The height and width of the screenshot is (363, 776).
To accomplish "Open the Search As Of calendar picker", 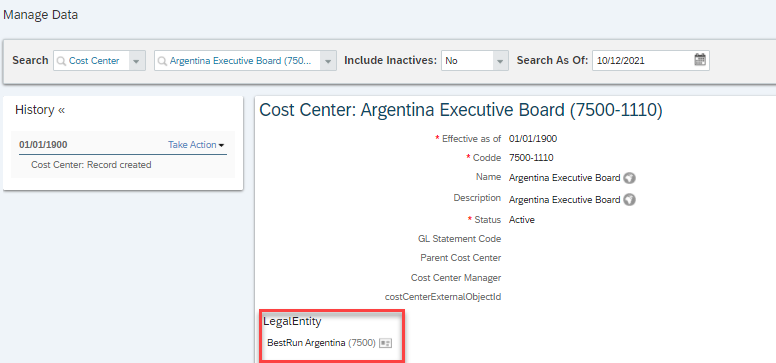I will click(x=700, y=60).
